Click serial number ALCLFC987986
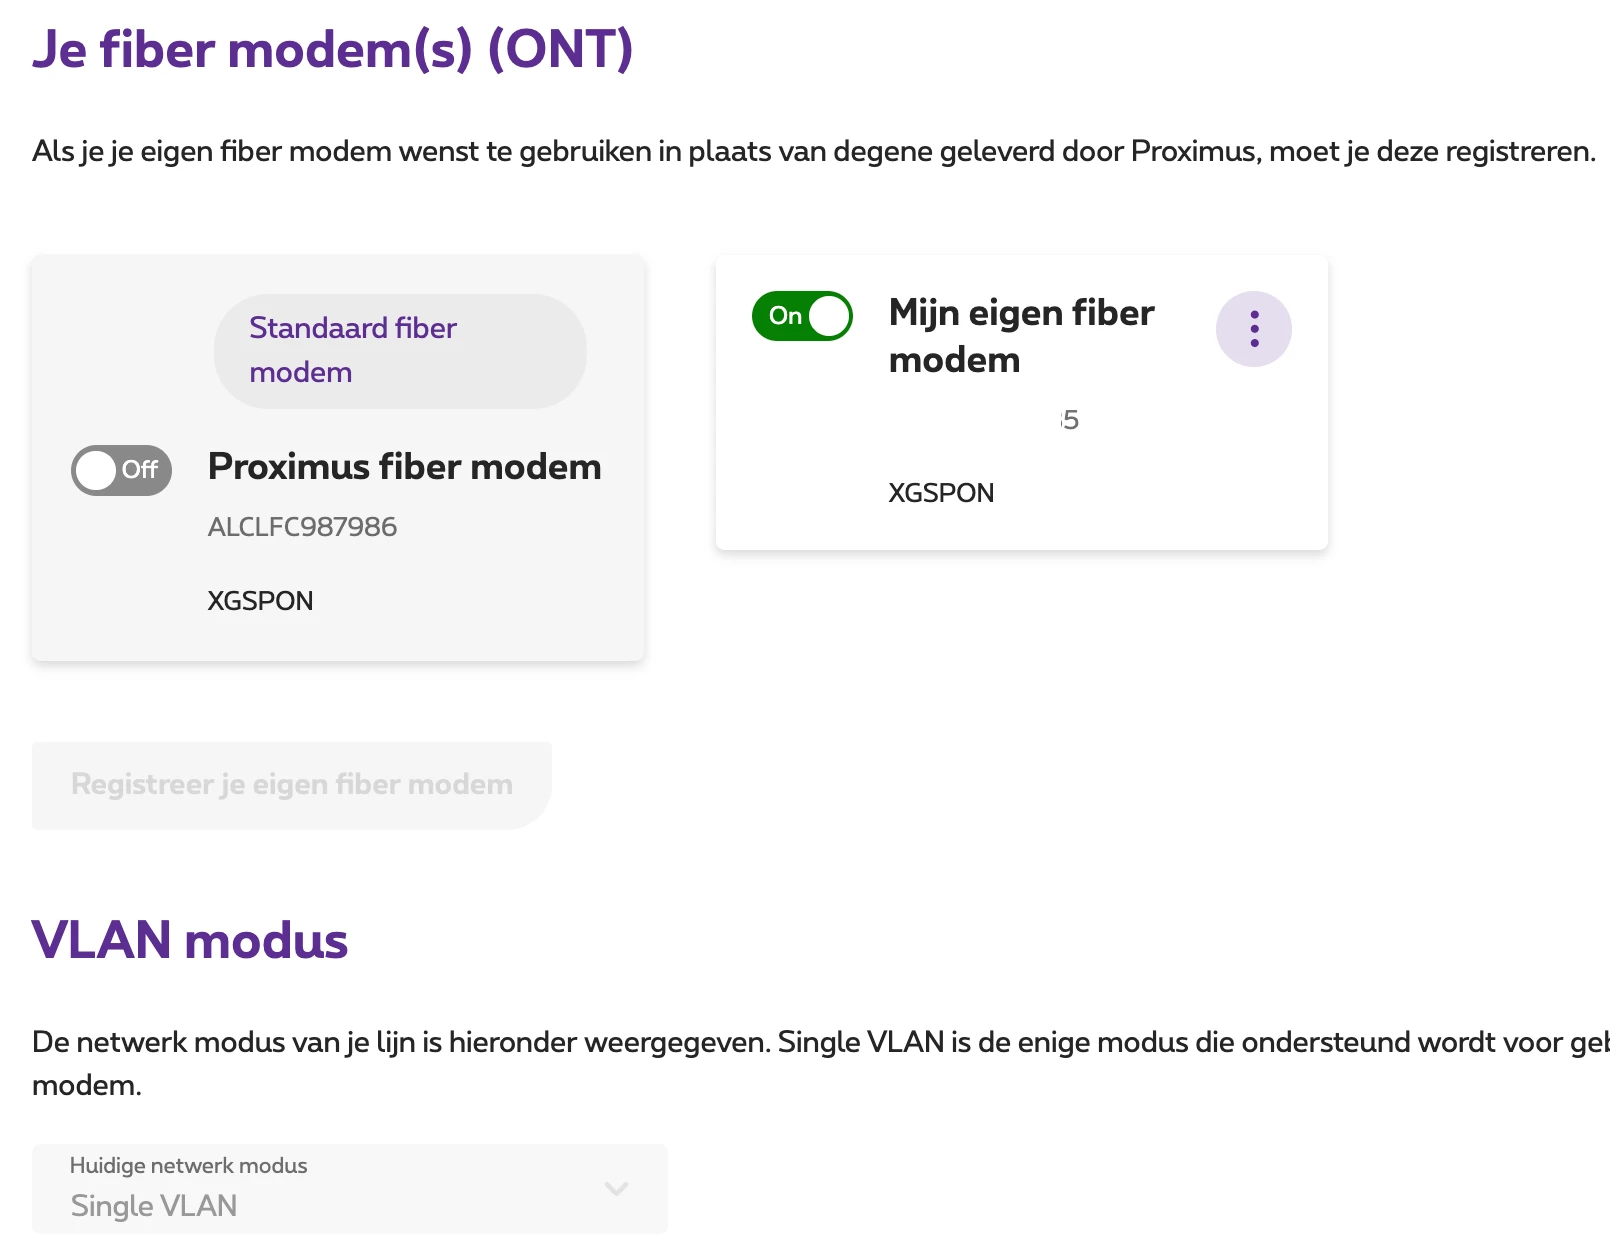 pos(302,527)
